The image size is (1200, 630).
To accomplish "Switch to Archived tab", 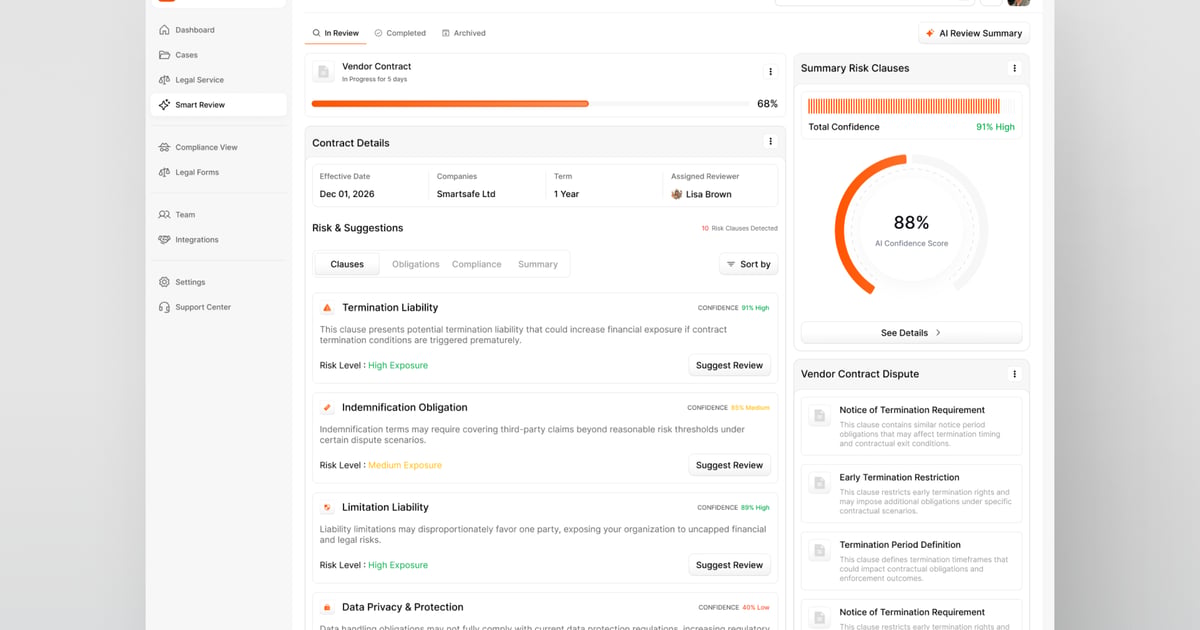I will 464,33.
